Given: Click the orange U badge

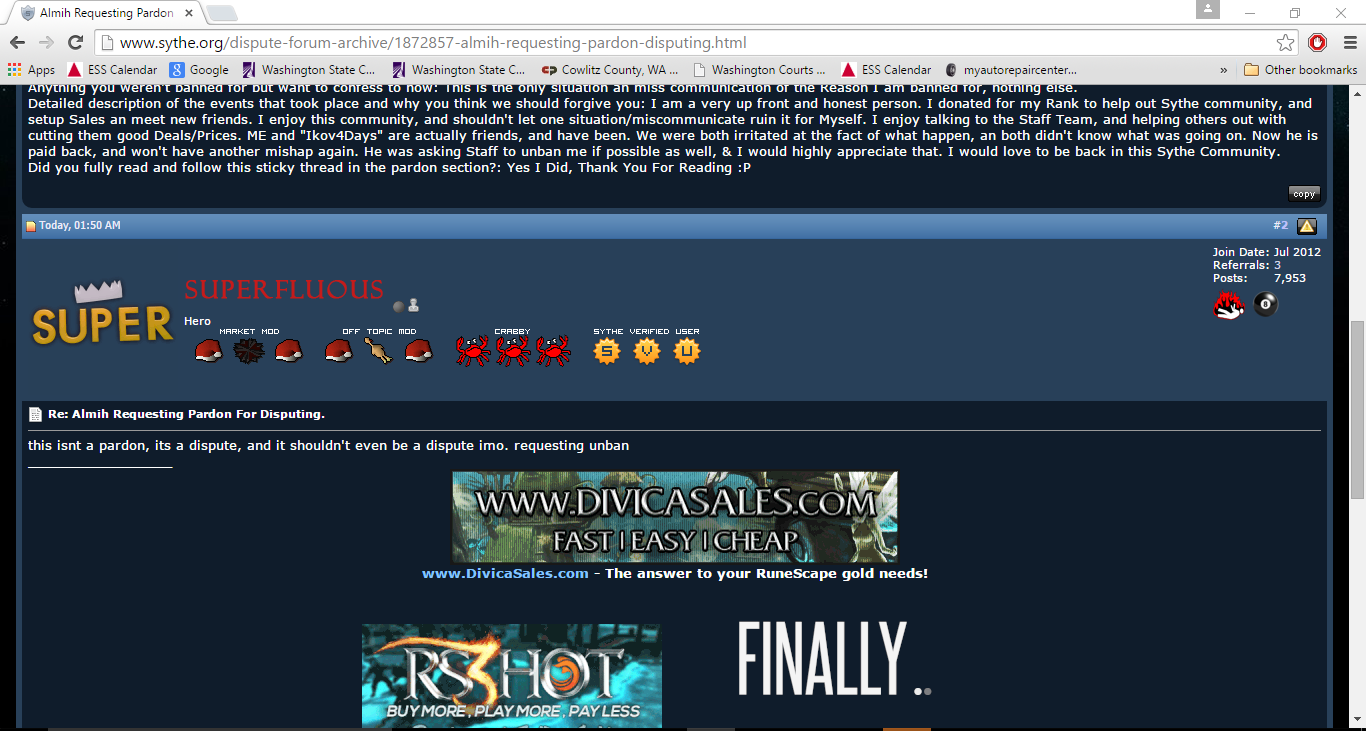Looking at the screenshot, I should pos(686,351).
